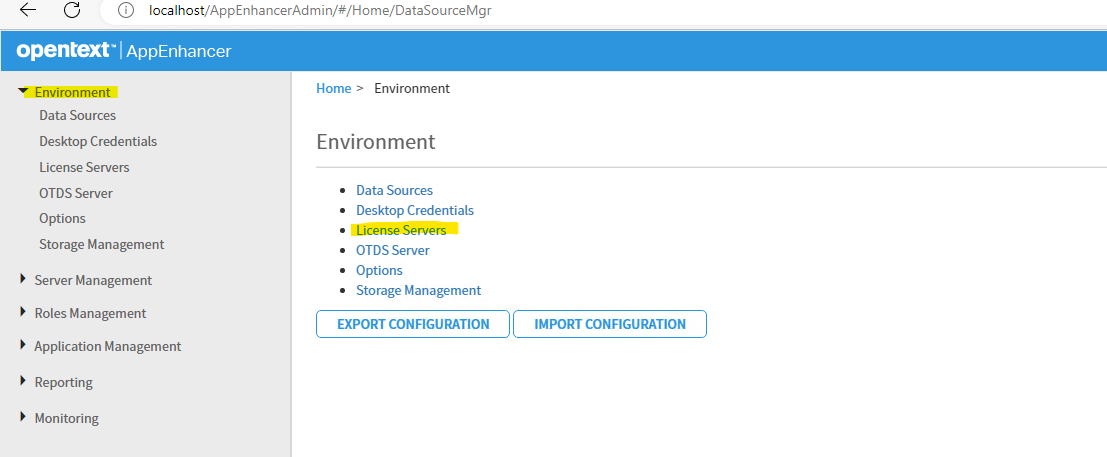Select Desktop Credentials in the sidebar

tap(98, 141)
